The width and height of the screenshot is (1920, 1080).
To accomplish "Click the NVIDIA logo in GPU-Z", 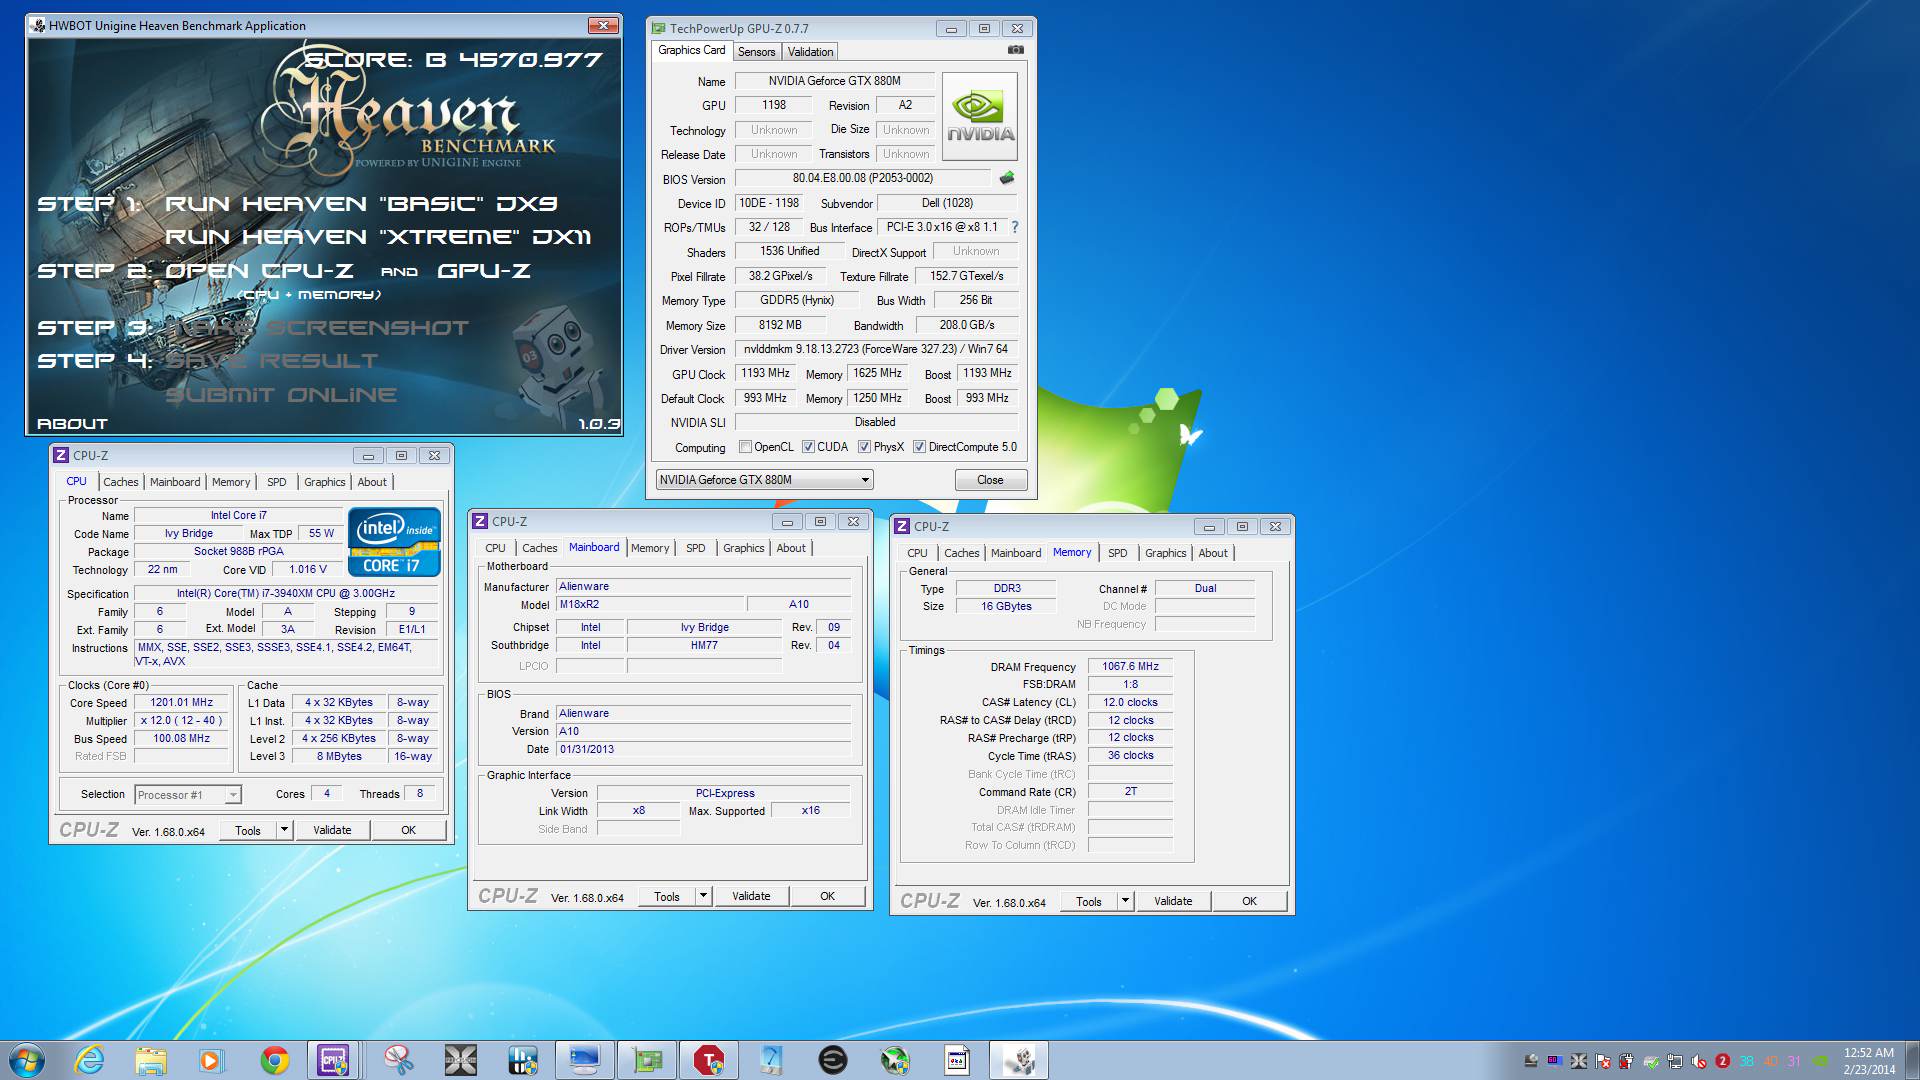I will (x=980, y=116).
